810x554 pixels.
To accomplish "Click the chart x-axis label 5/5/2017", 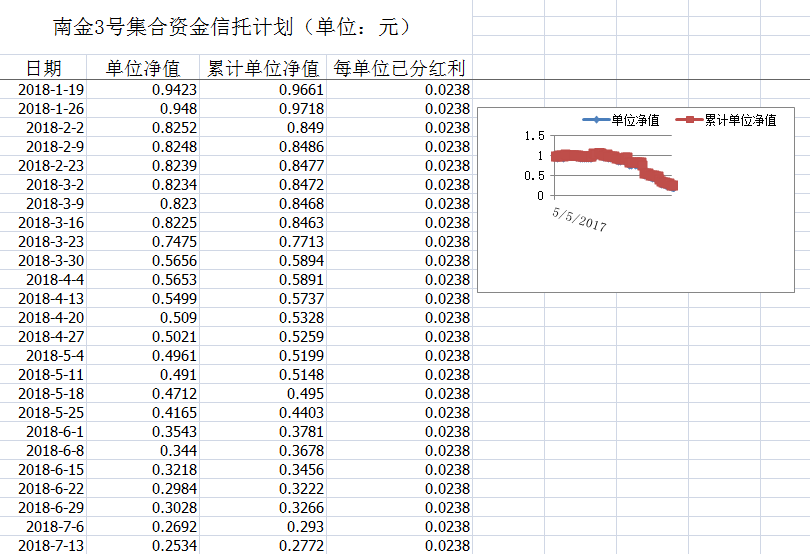I will (579, 218).
